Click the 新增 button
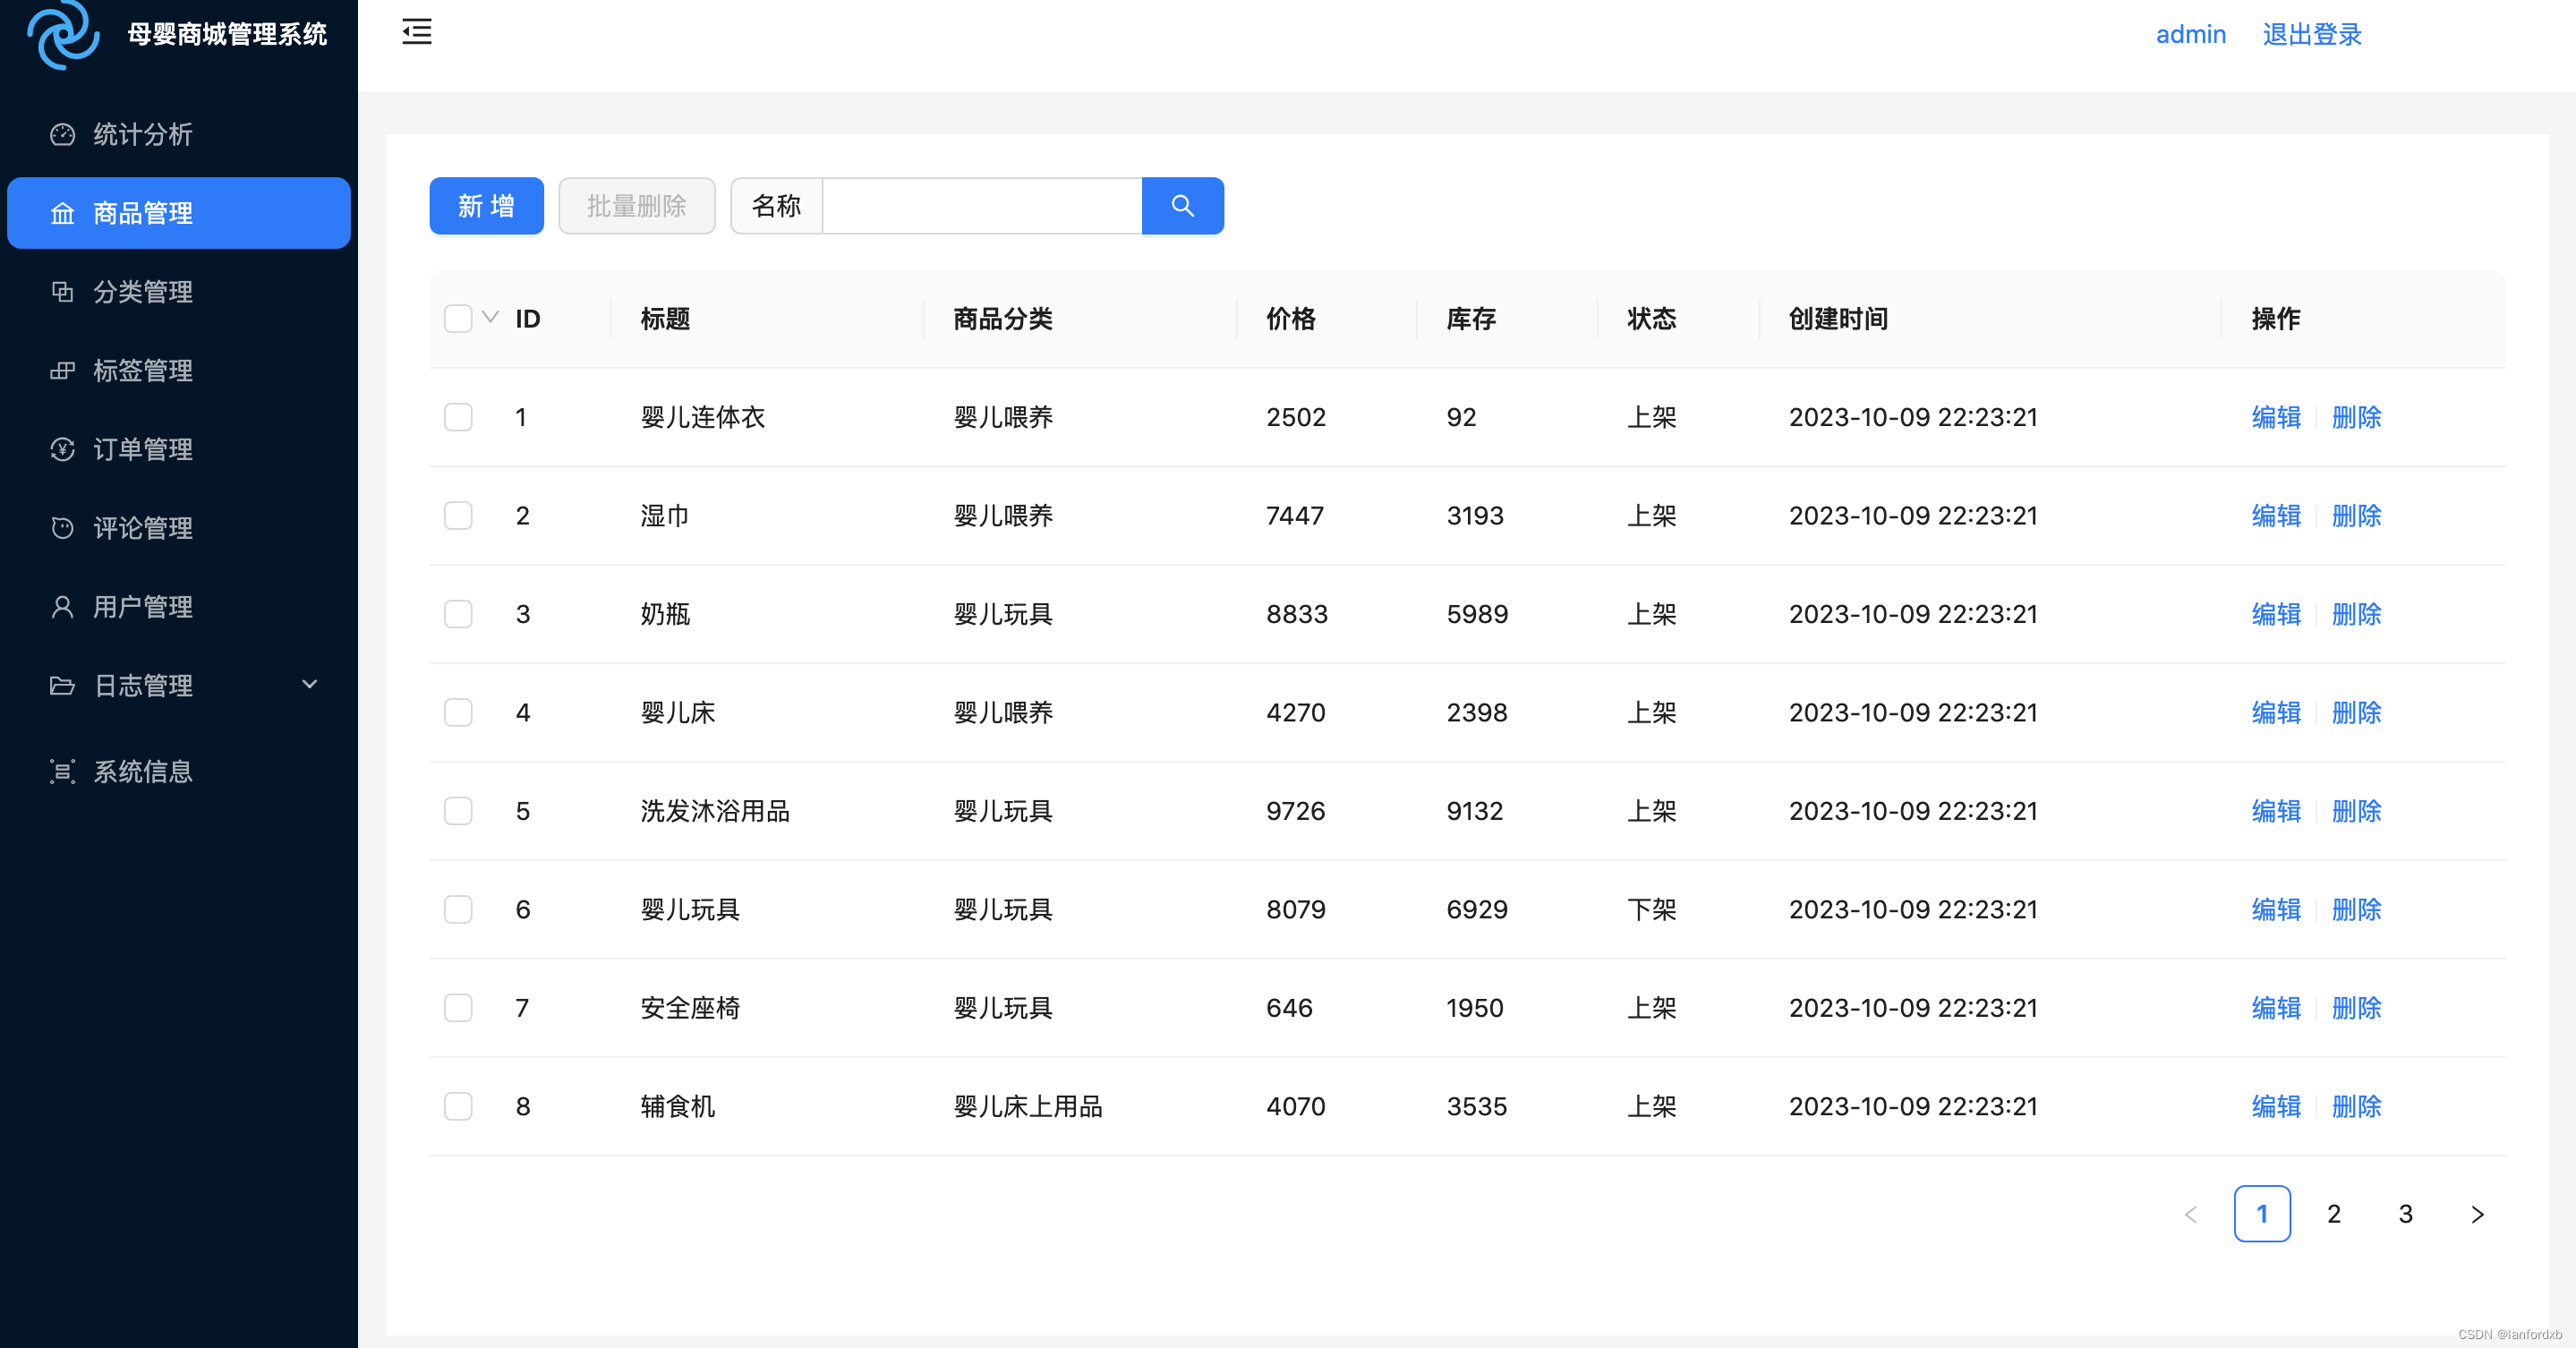This screenshot has width=2576, height=1348. tap(486, 206)
